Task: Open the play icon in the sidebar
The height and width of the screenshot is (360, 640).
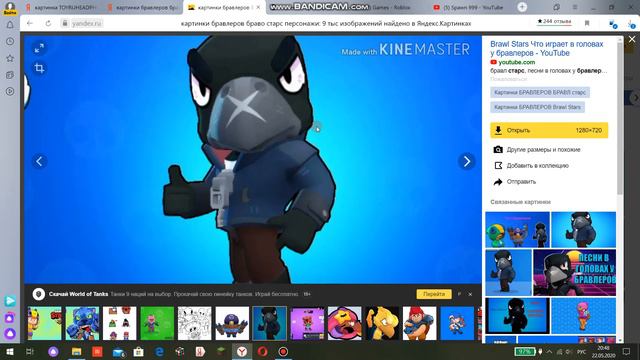Action: point(10,92)
